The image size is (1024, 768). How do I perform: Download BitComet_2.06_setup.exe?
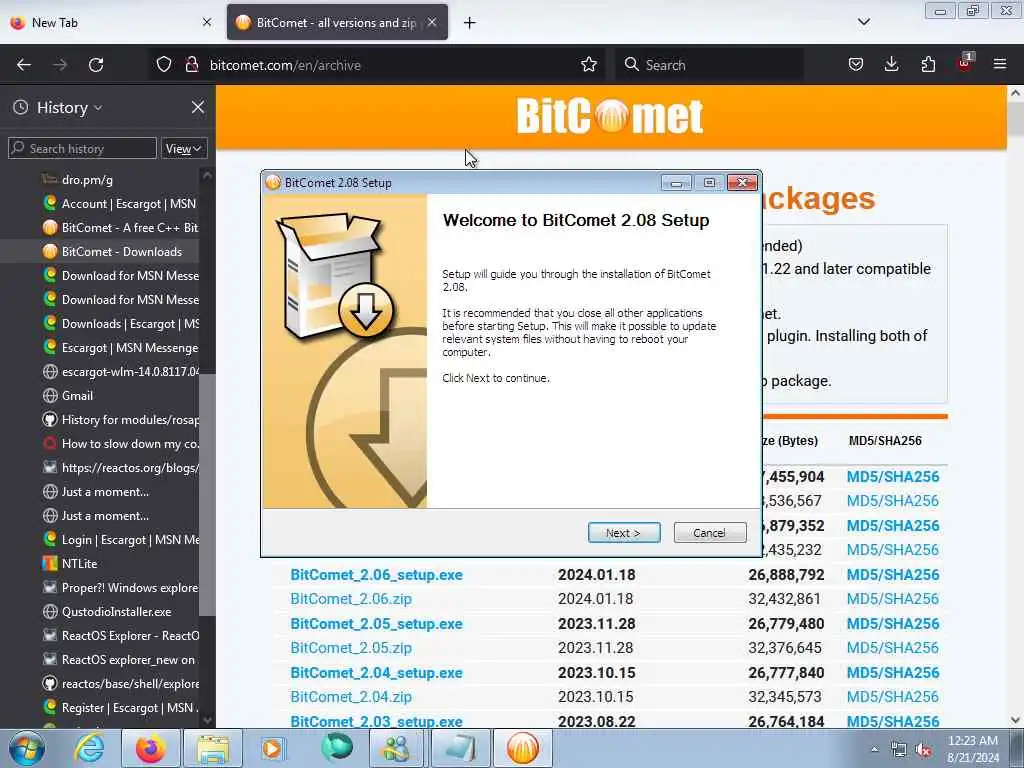[x=376, y=575]
